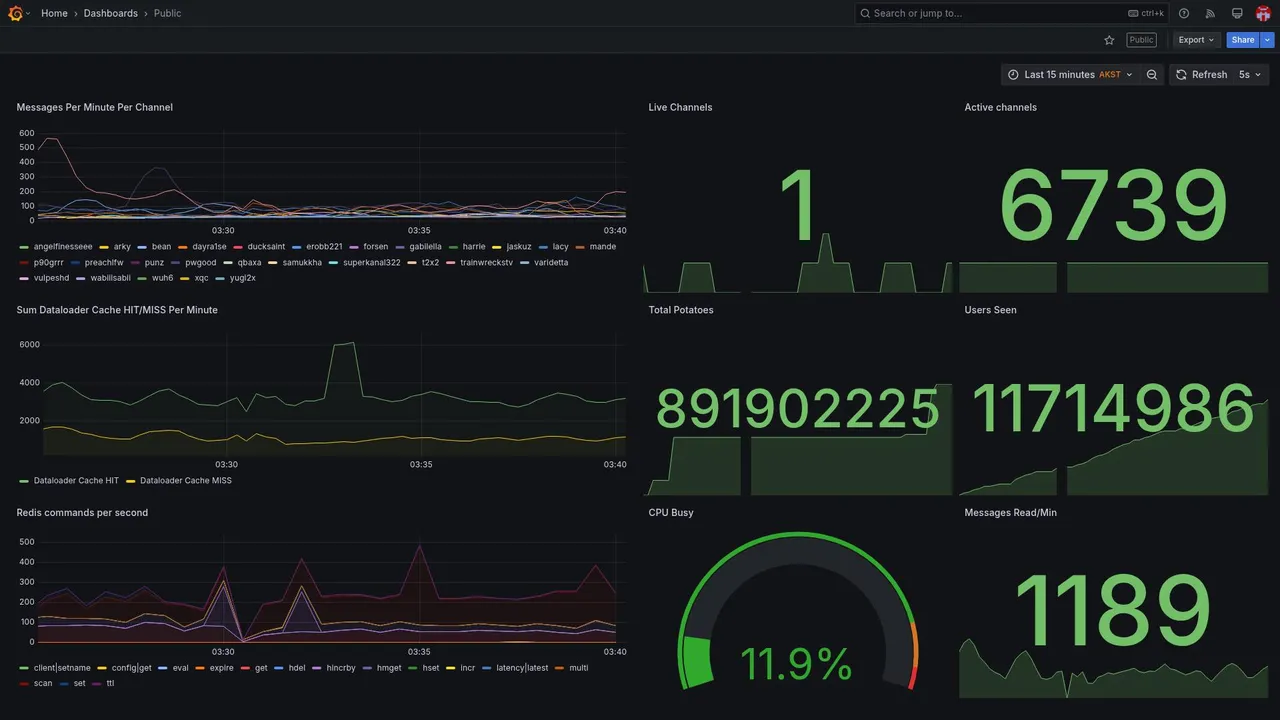This screenshot has height=720, width=1280.
Task: Expand the 5s refresh interval dropdown
Action: (1250, 75)
